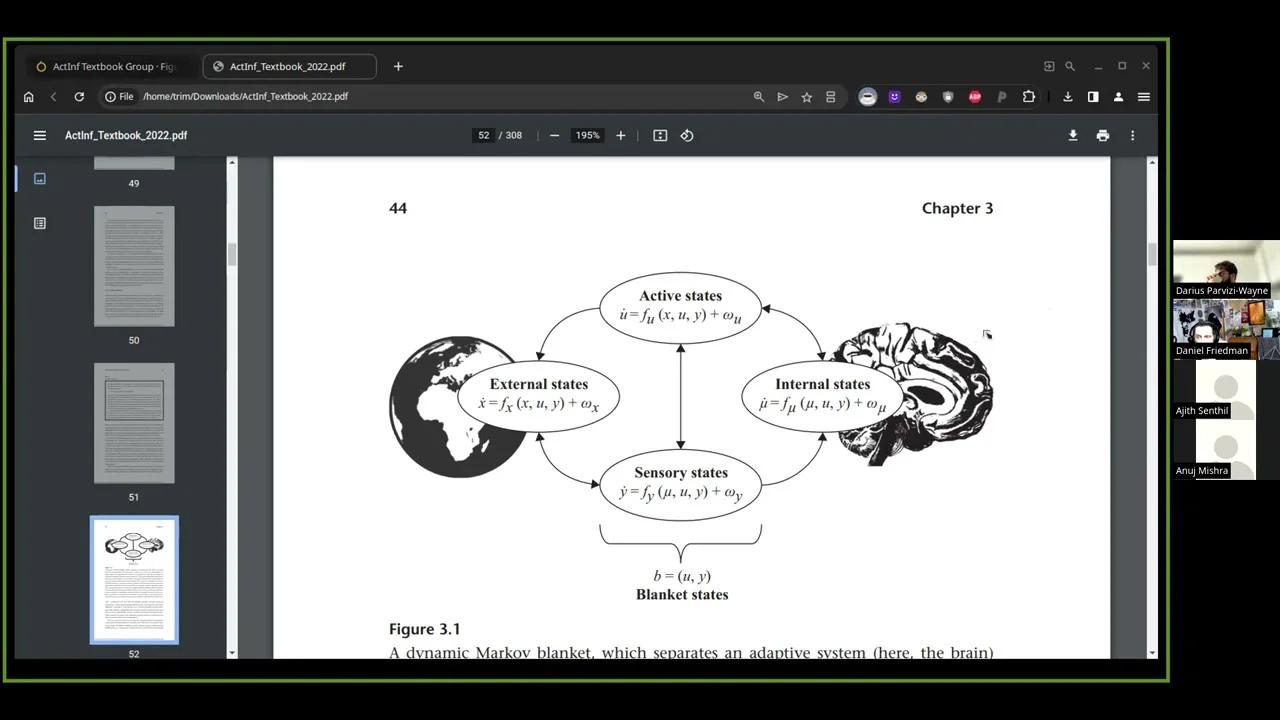This screenshot has height=720, width=1280.
Task: Click zoom out to shrink the PDF page
Action: pyautogui.click(x=554, y=135)
